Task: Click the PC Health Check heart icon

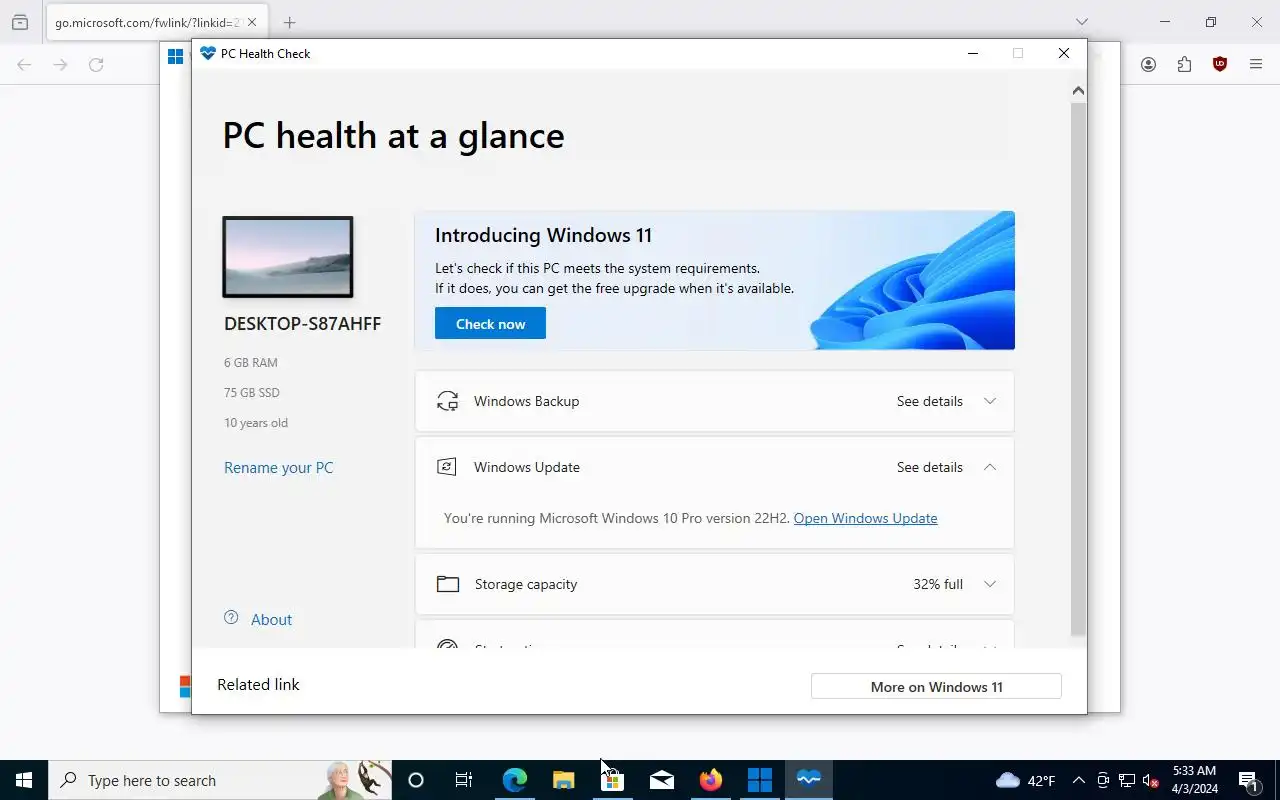Action: click(x=208, y=53)
